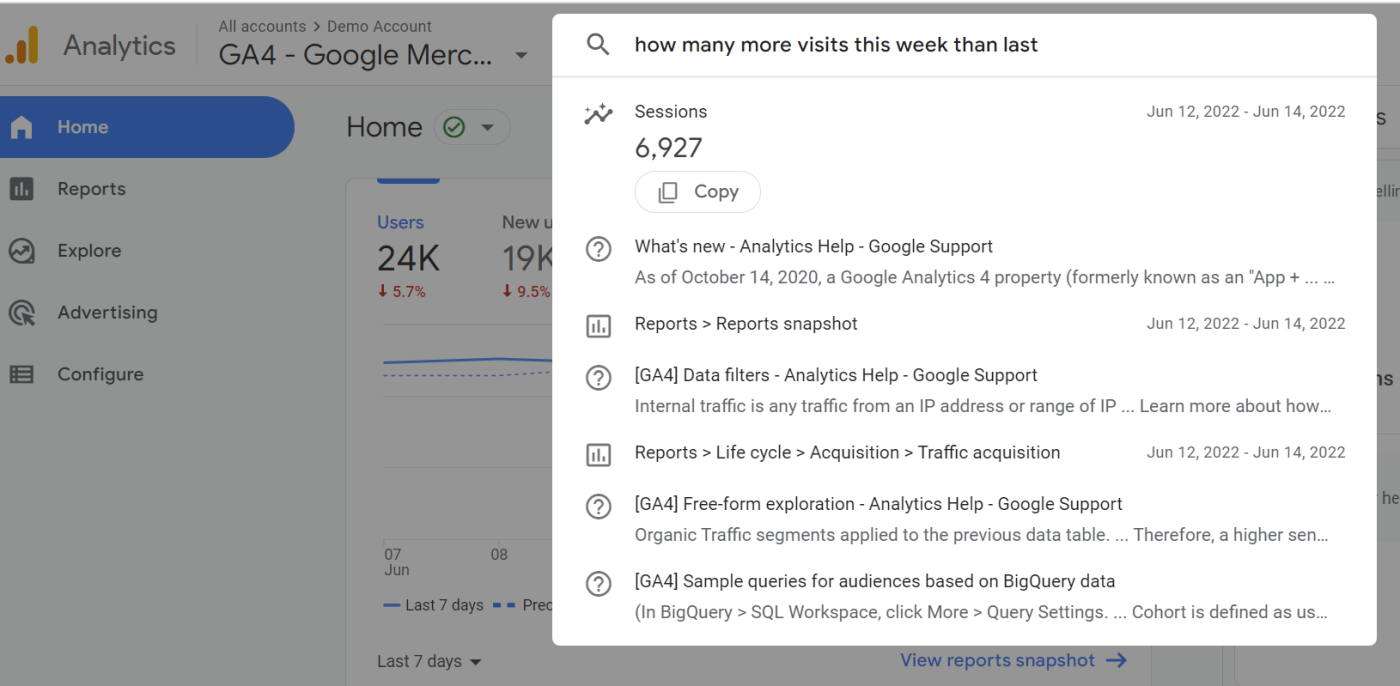Click the Sessions date range text
This screenshot has height=686, width=1400.
(x=1246, y=112)
